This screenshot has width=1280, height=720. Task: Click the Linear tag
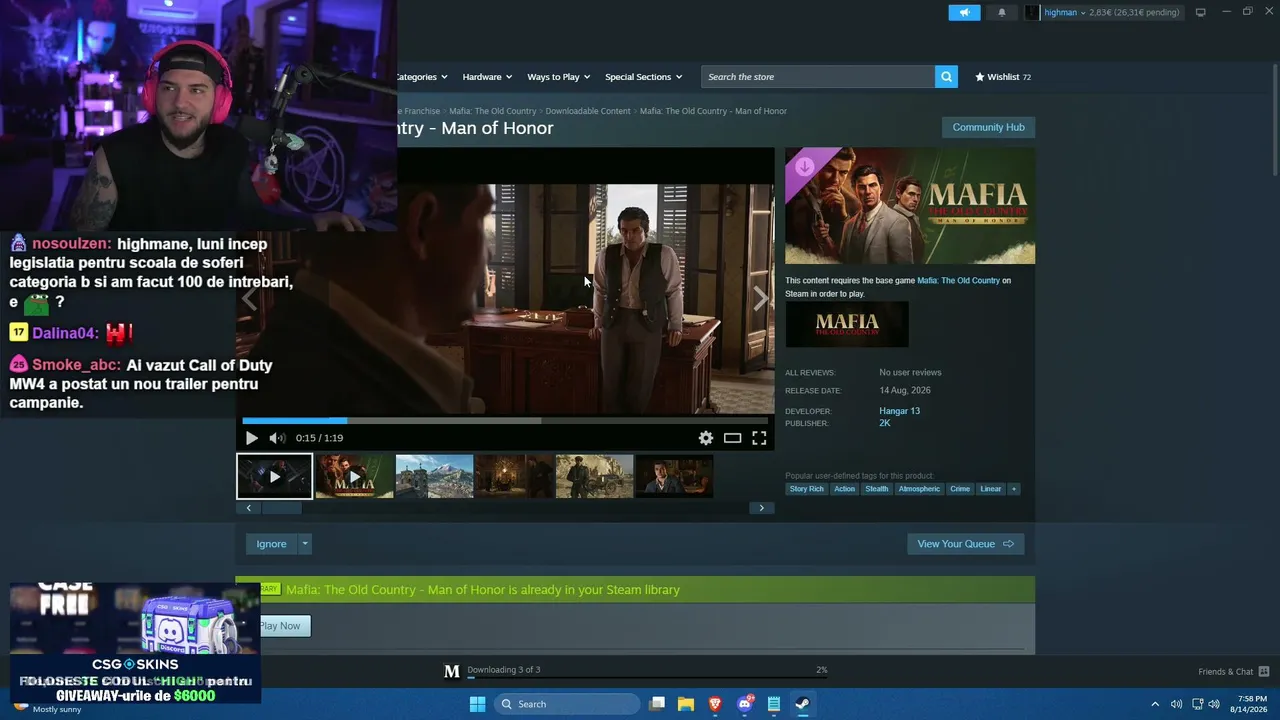click(x=991, y=489)
